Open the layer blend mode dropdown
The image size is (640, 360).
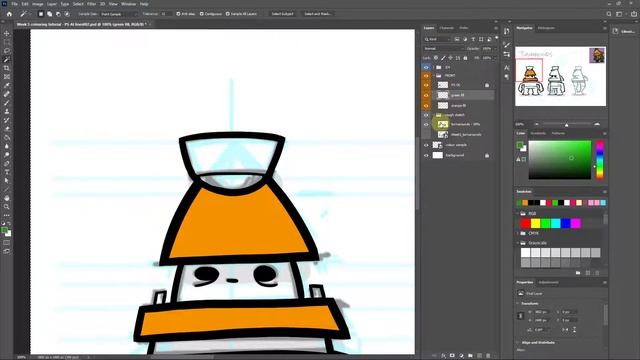coord(443,49)
